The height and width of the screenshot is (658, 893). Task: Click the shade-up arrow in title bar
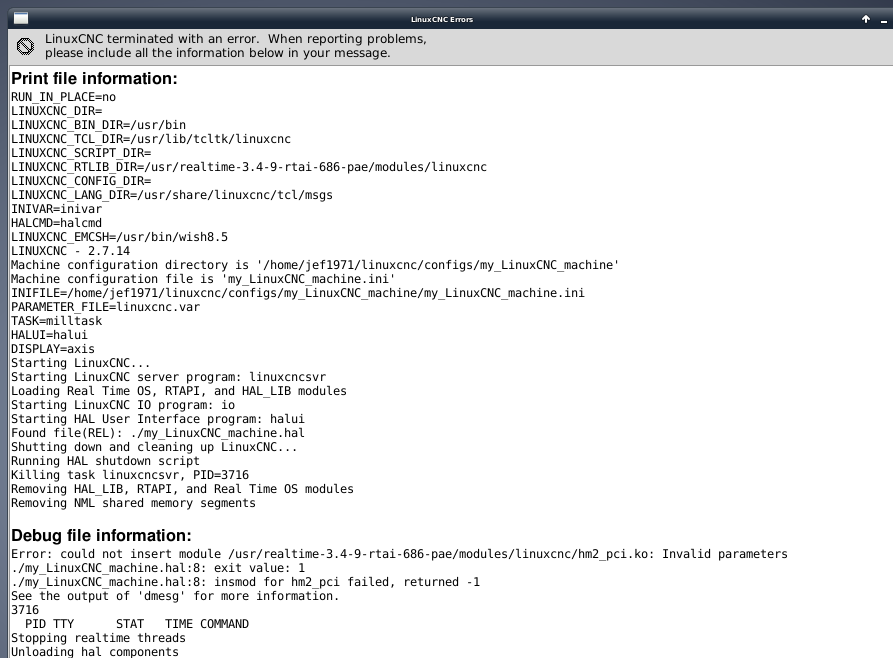click(x=866, y=19)
